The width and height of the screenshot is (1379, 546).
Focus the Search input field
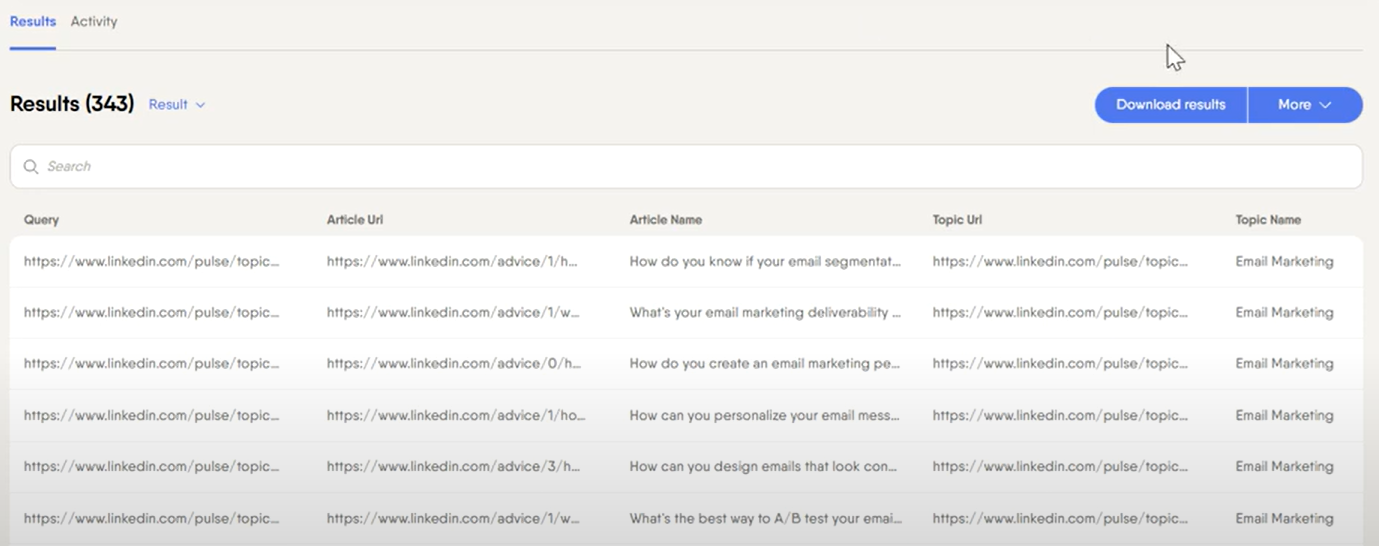coord(686,166)
